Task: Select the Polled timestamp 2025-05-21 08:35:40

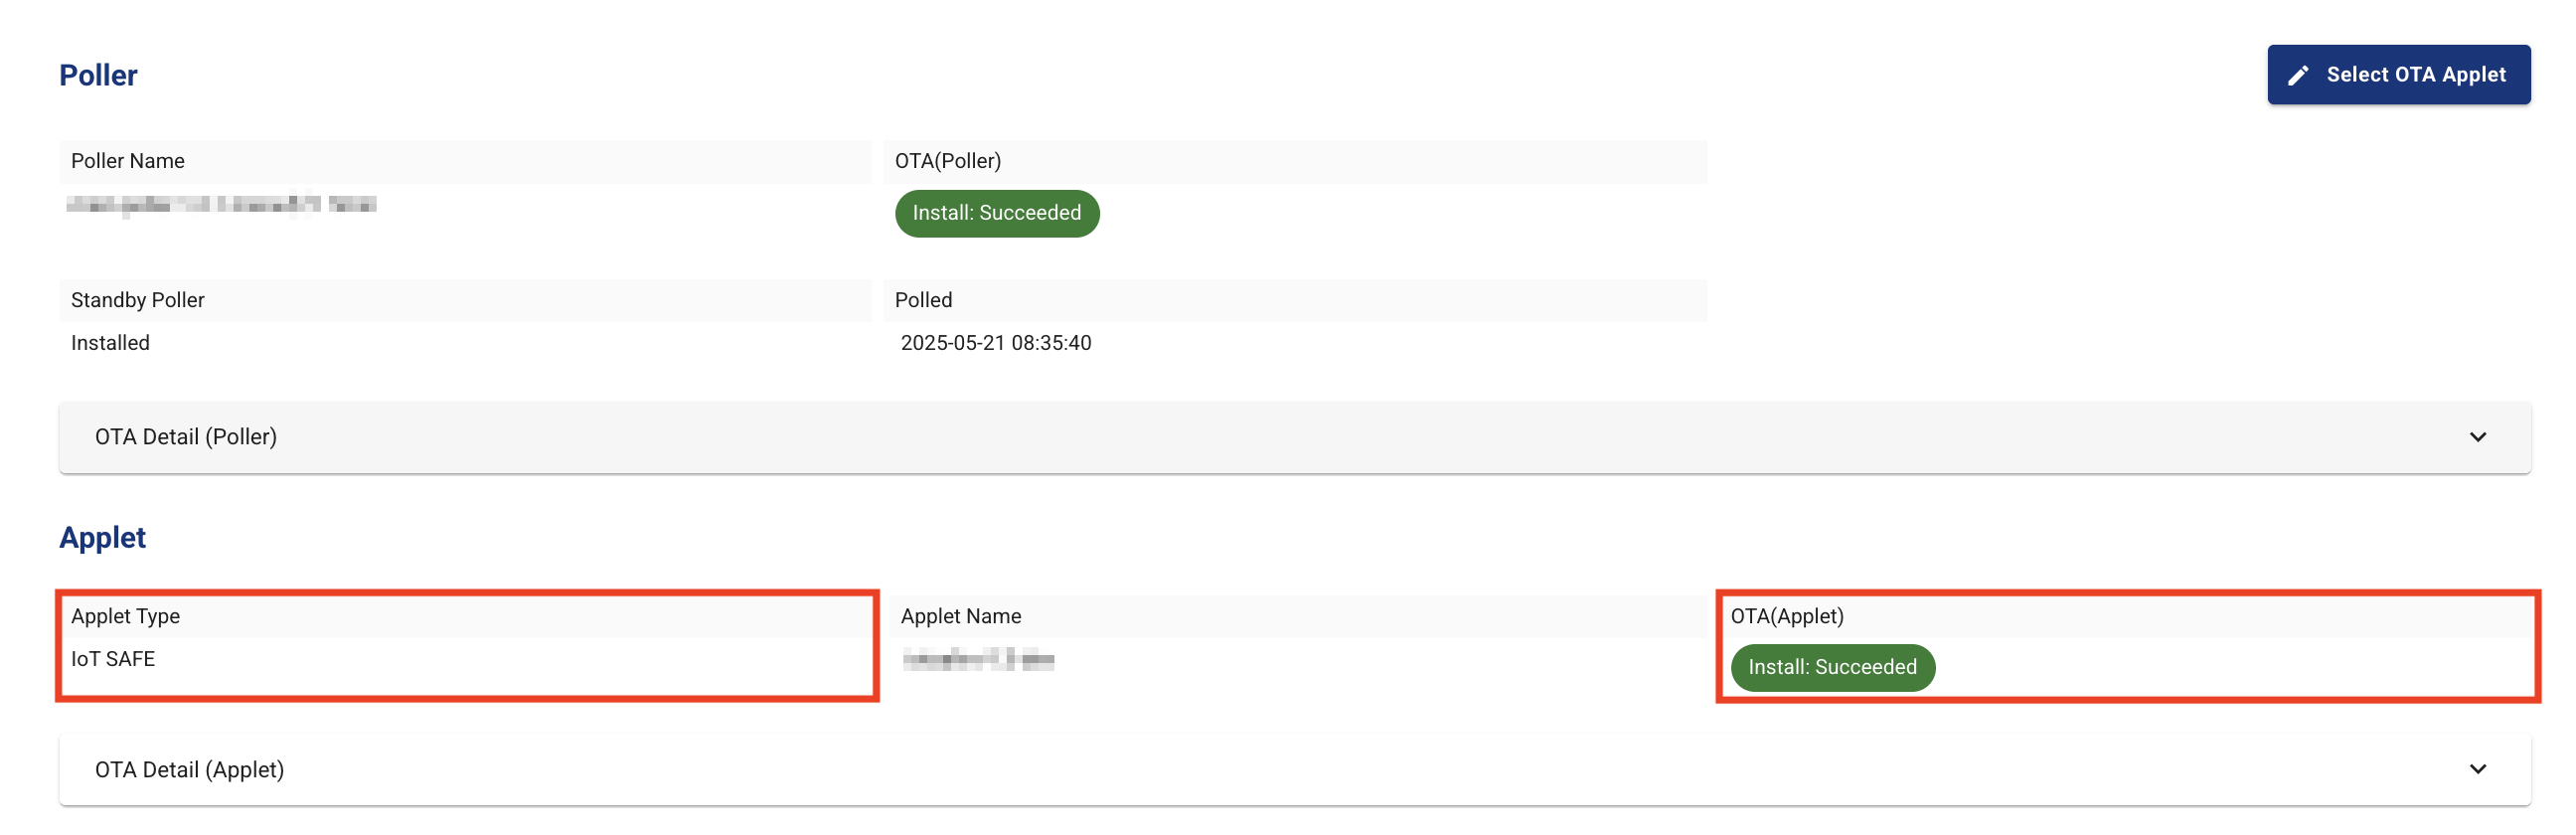Action: click(995, 343)
